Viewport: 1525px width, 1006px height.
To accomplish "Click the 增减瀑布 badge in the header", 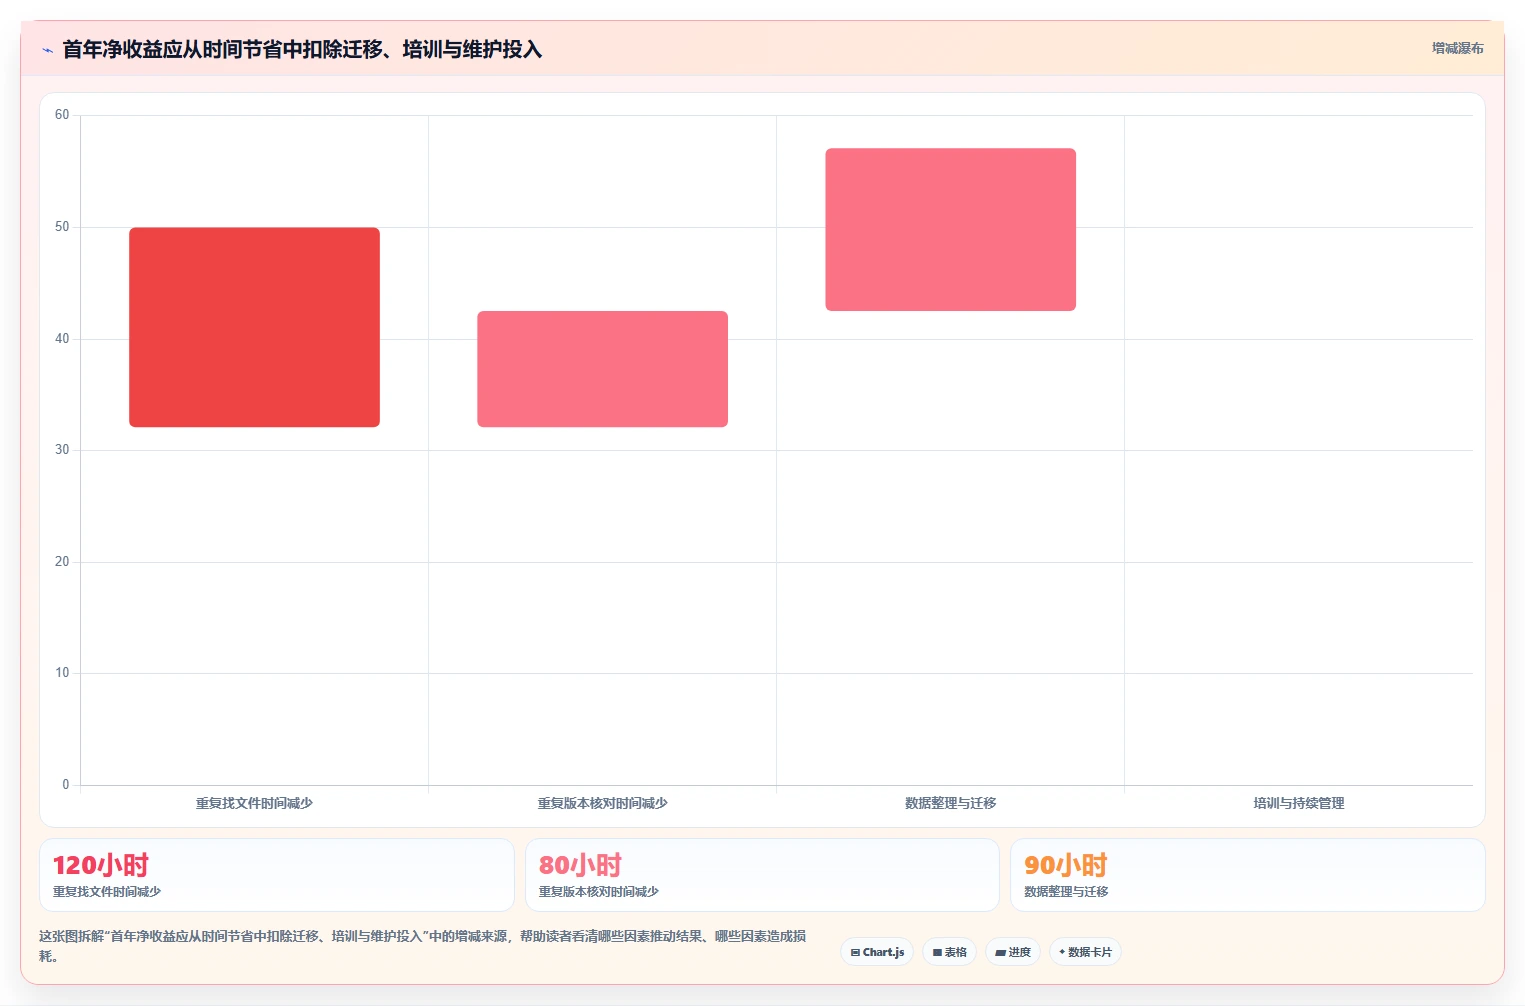I will coord(1457,48).
